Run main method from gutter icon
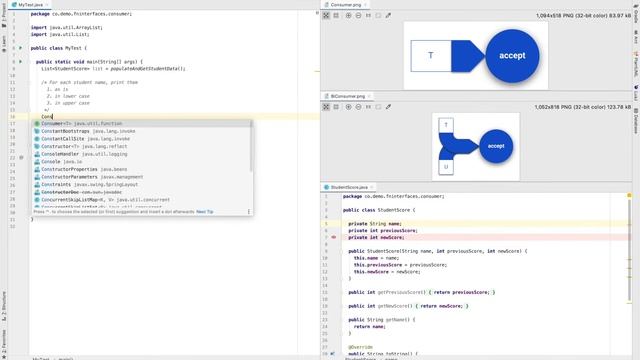640x360 pixels. (x=20, y=62)
